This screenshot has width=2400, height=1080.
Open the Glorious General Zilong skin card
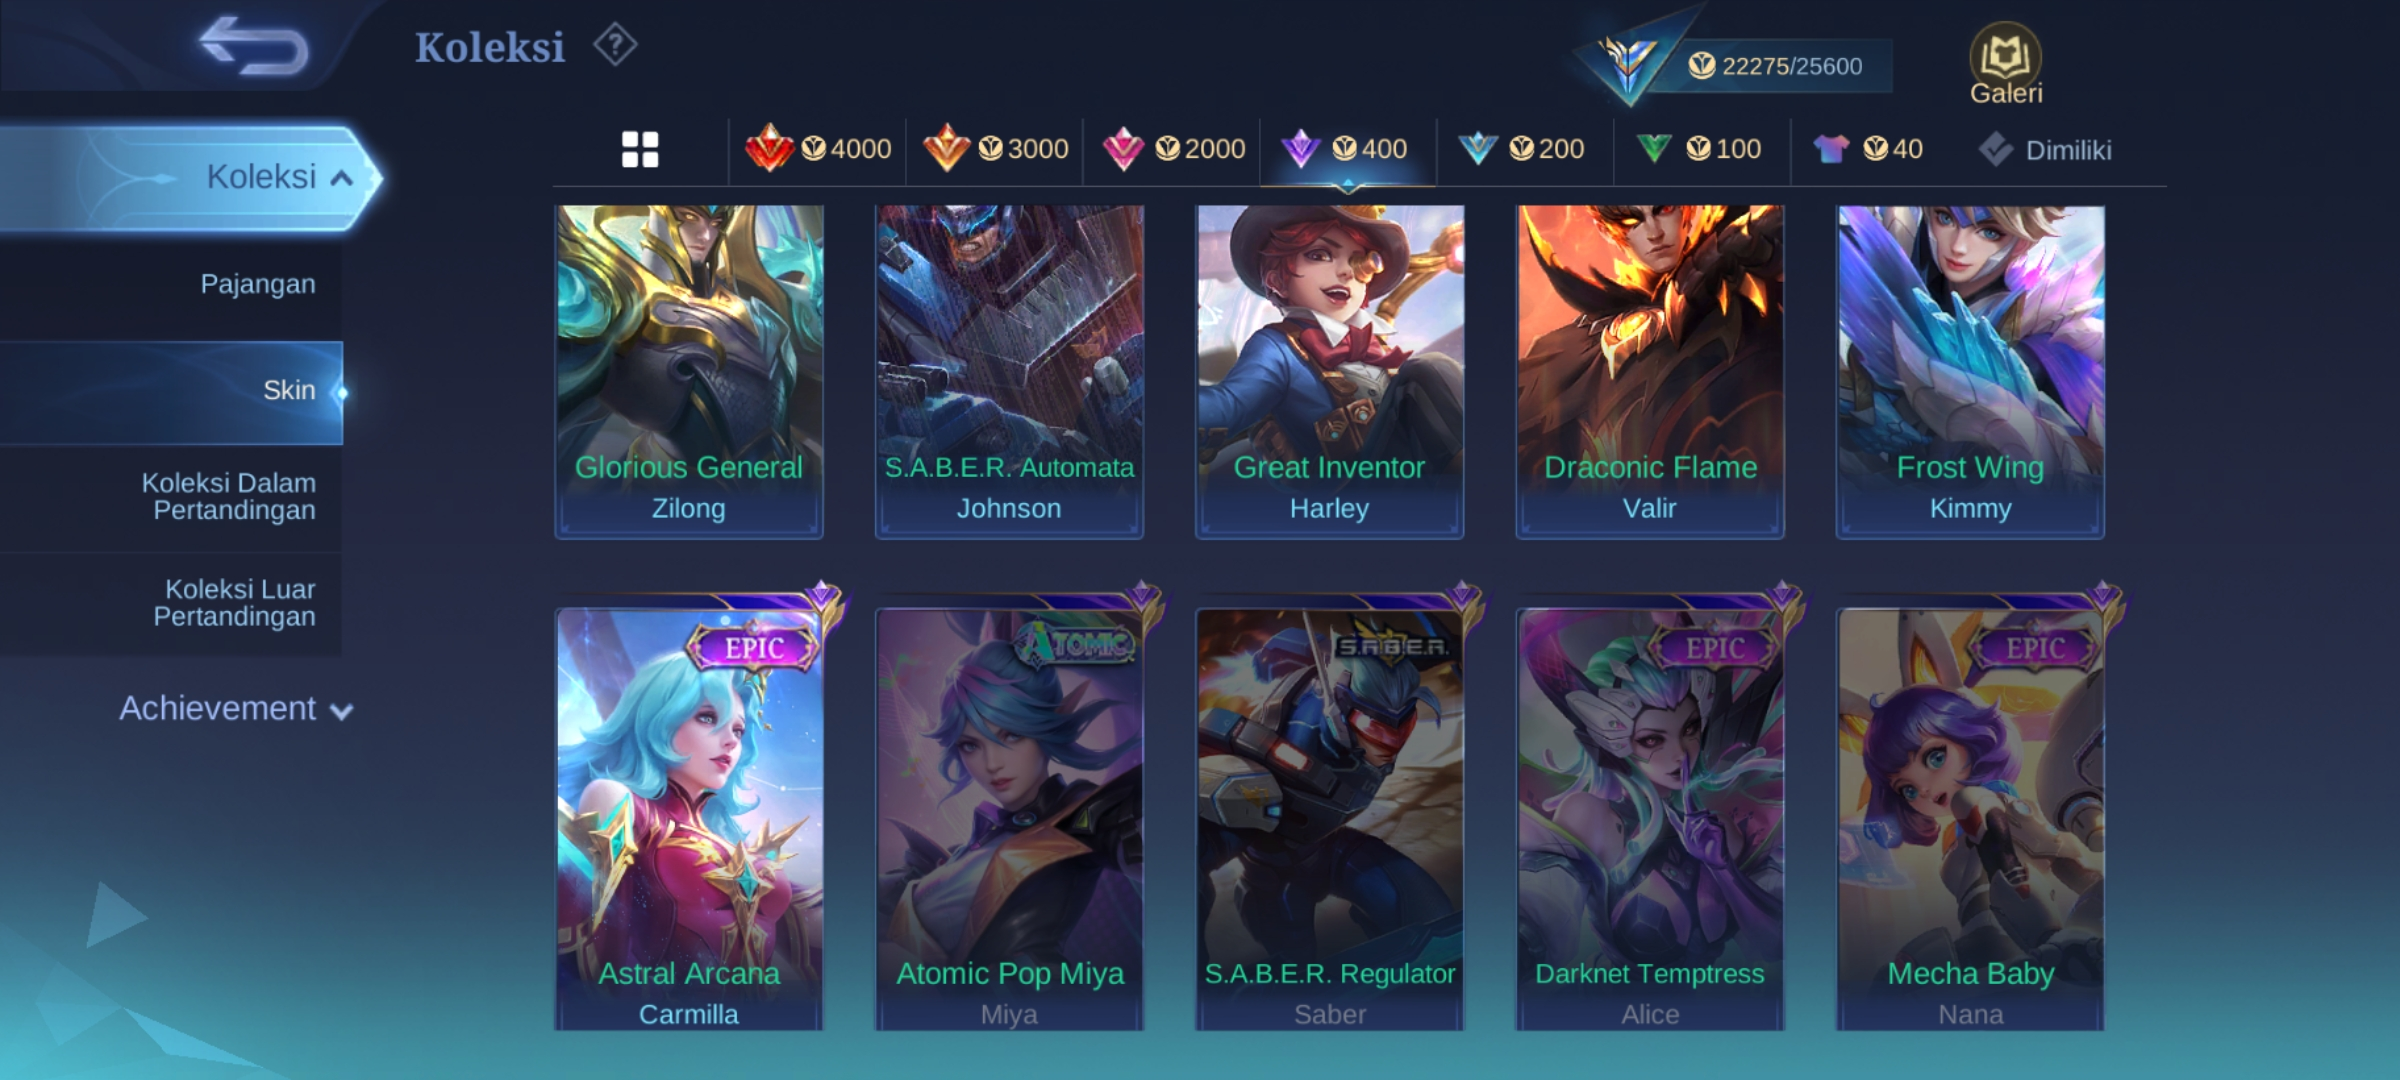(x=689, y=372)
